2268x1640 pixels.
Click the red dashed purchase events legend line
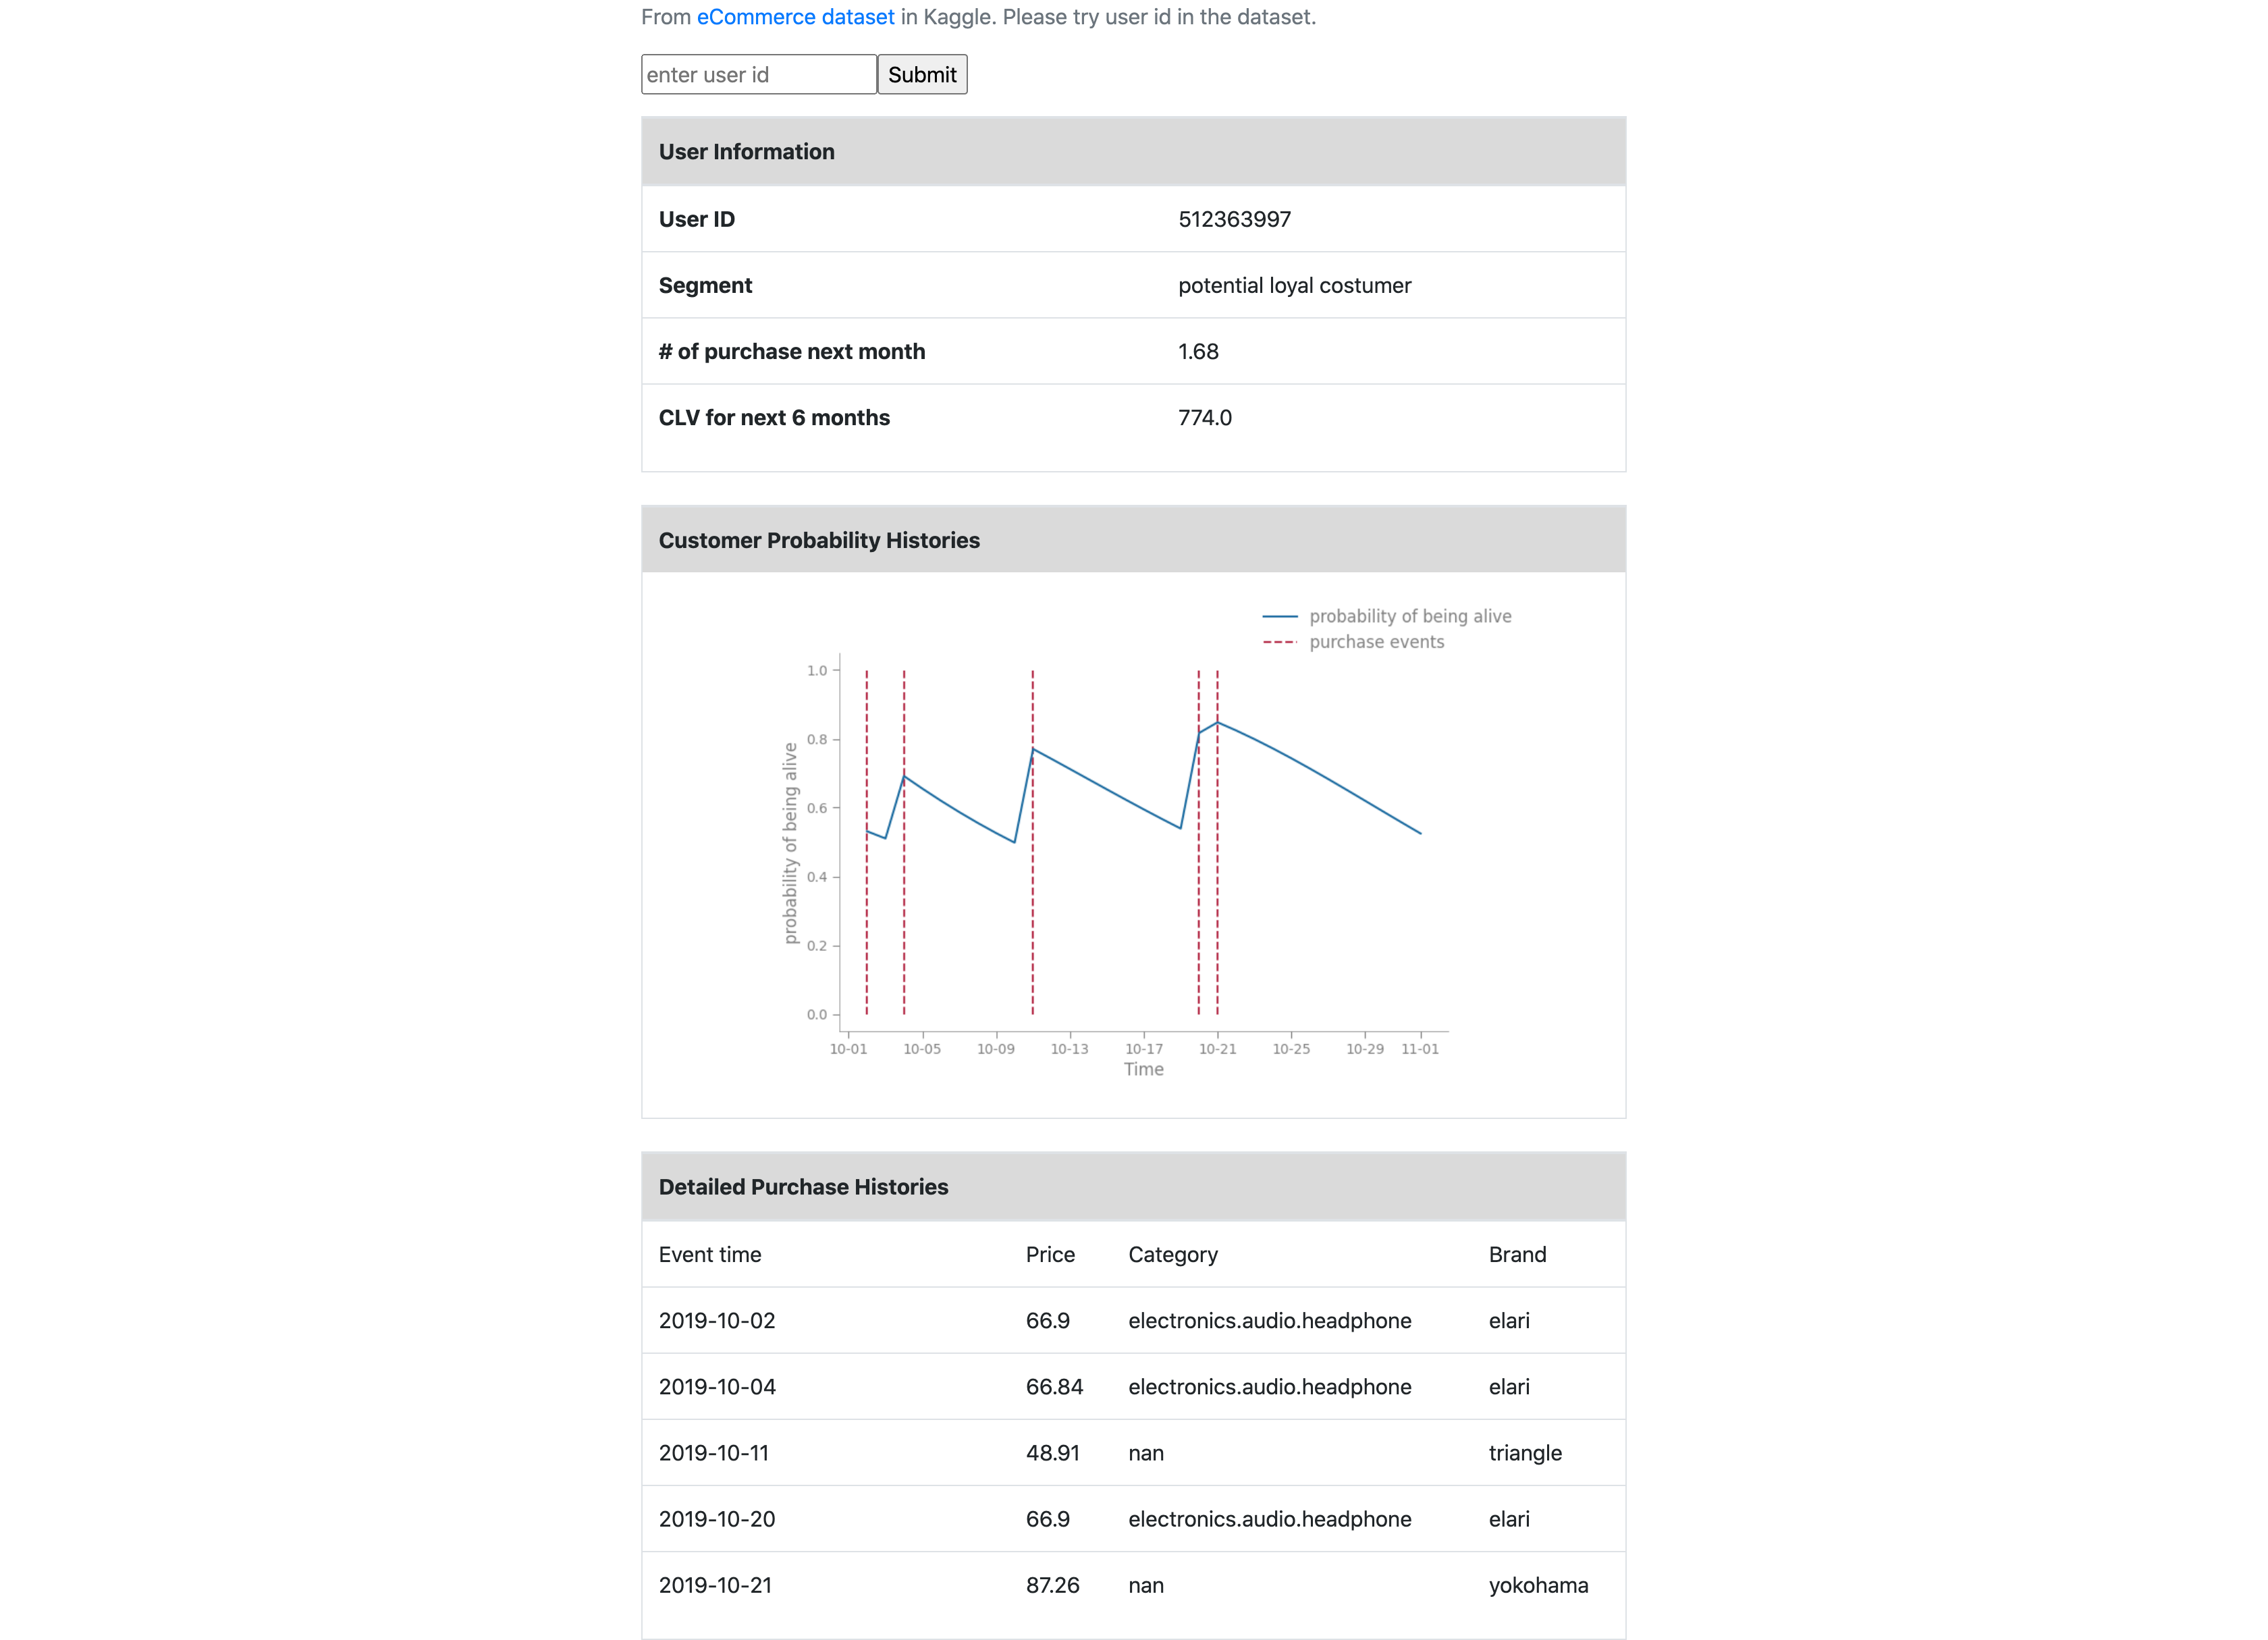point(1279,642)
